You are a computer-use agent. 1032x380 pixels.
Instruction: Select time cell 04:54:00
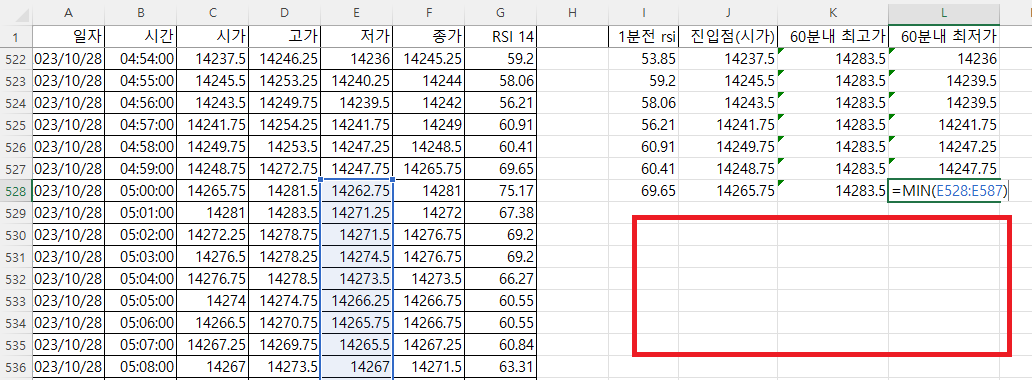[140, 59]
